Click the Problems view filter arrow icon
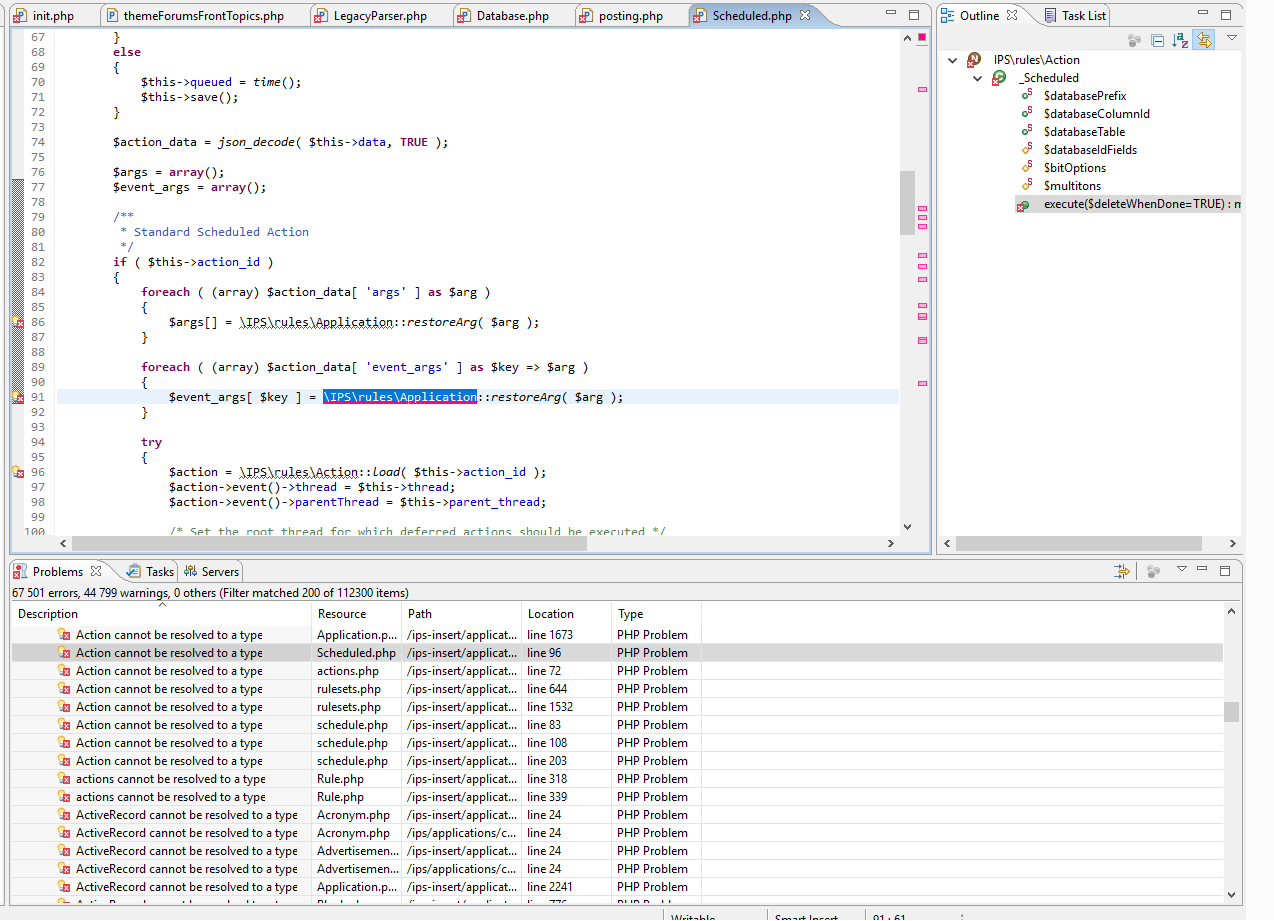The width and height of the screenshot is (1274, 921). tap(1123, 571)
